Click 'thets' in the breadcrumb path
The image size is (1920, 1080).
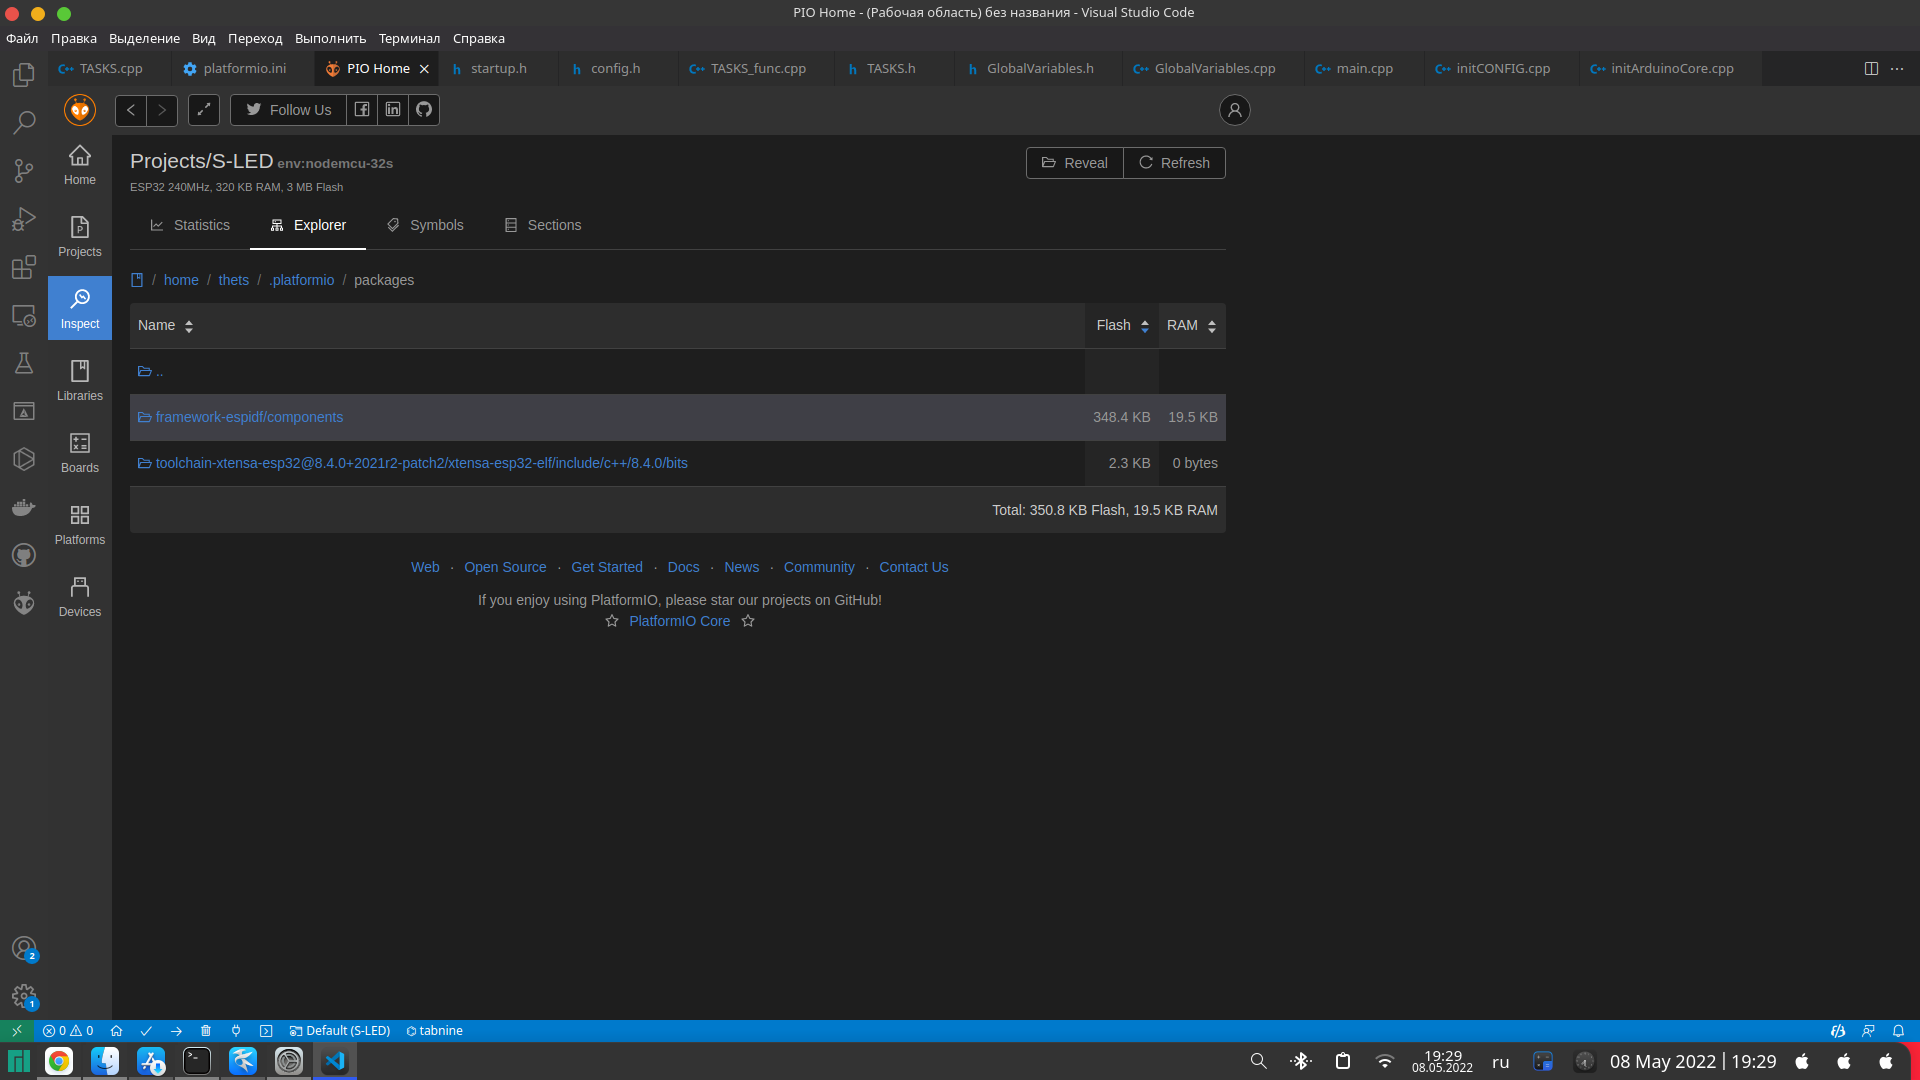pos(234,280)
